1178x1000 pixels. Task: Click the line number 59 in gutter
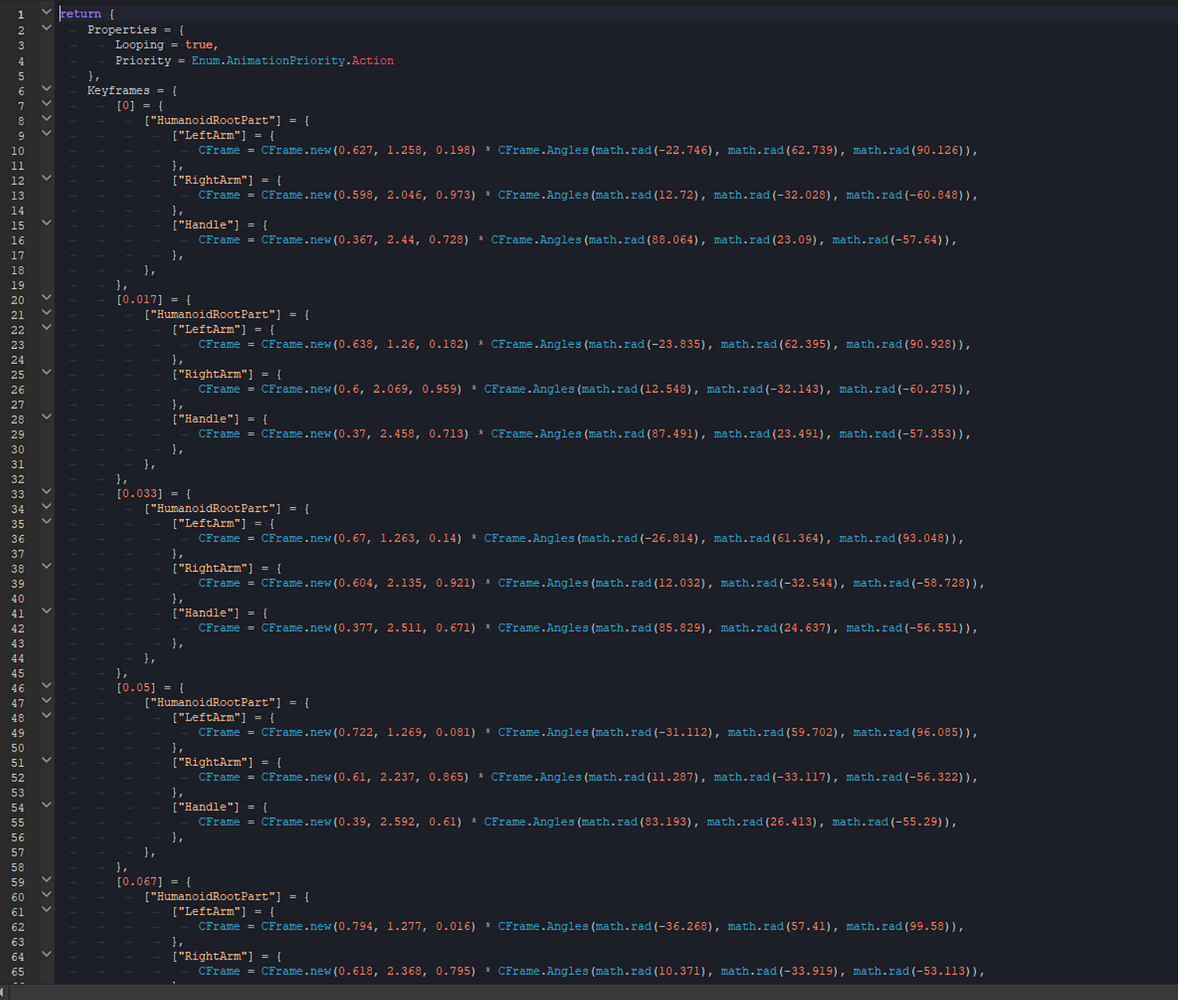tap(17, 883)
